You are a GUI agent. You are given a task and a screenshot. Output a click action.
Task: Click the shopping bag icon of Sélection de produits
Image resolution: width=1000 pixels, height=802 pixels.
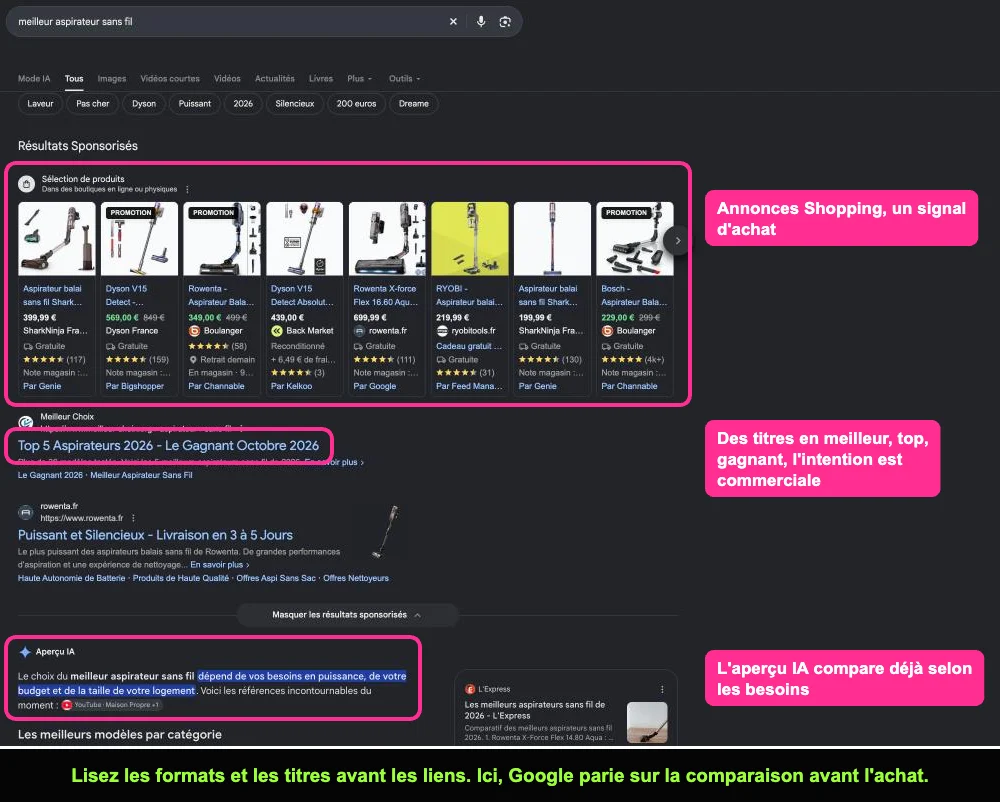coord(26,184)
